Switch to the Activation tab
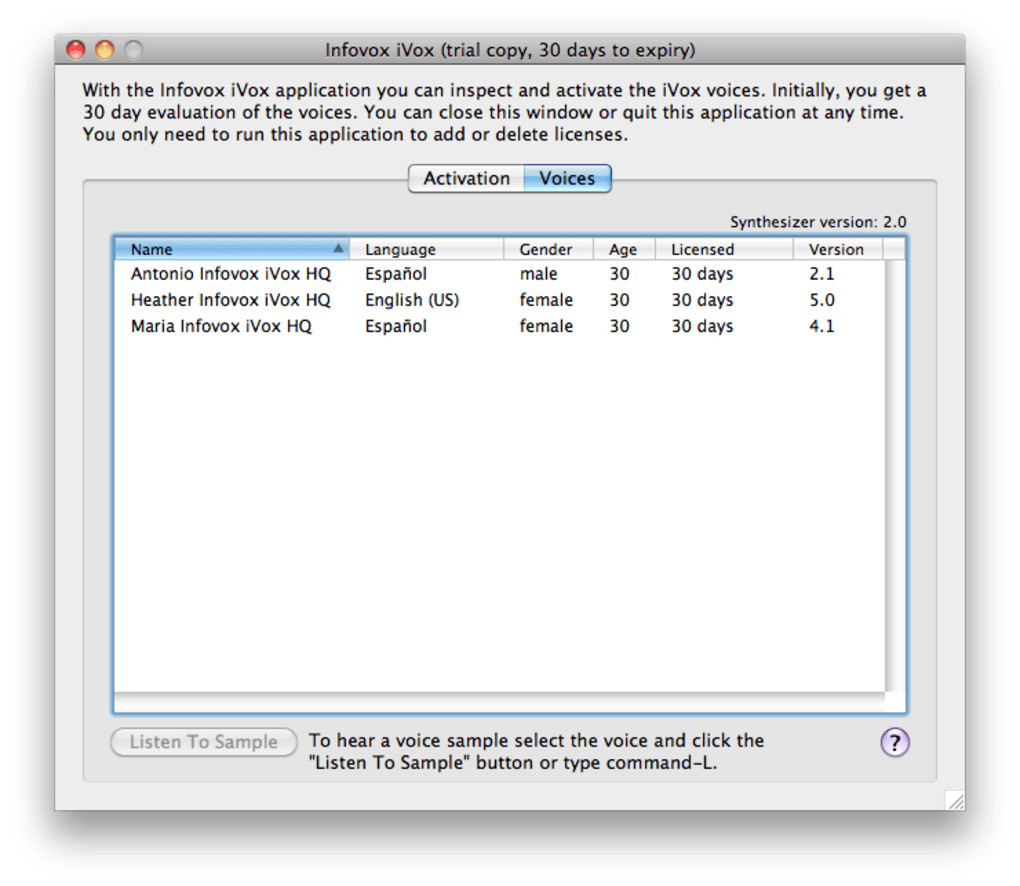The width and height of the screenshot is (1020, 886). coord(466,178)
